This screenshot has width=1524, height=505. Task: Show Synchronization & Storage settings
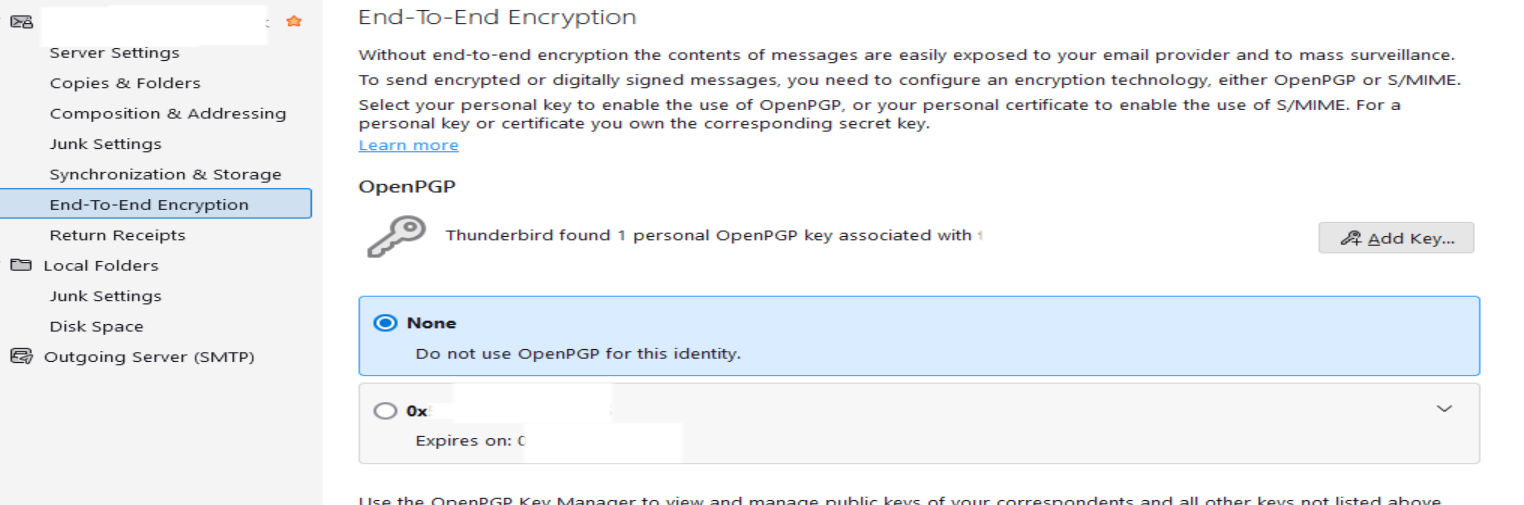click(165, 175)
